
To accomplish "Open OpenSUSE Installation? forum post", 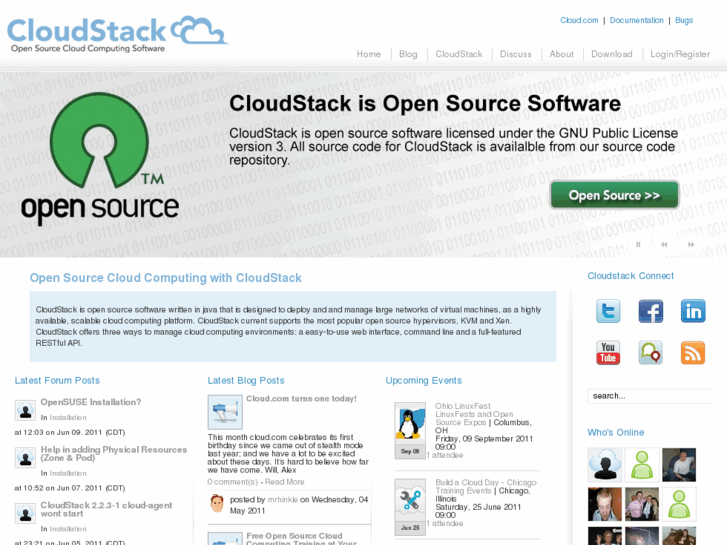I will (91, 402).
